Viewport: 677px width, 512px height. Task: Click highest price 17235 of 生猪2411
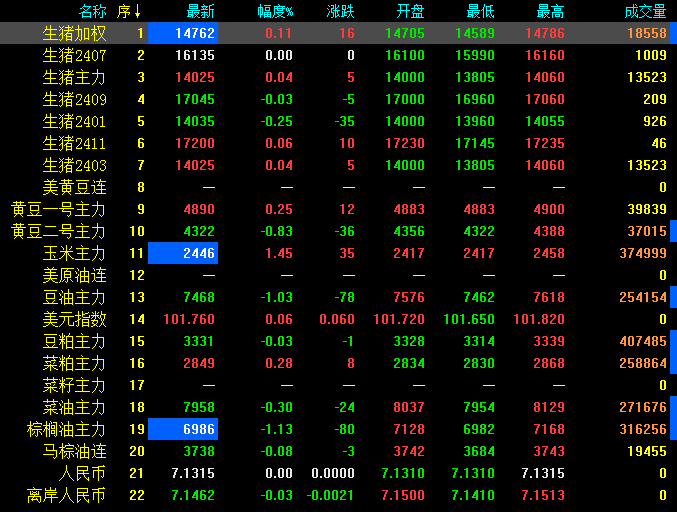544,143
